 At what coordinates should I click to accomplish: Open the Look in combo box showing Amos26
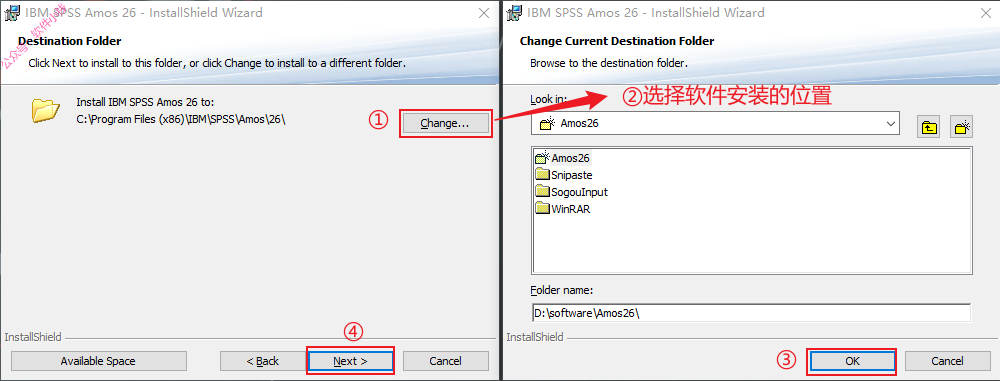pos(715,124)
